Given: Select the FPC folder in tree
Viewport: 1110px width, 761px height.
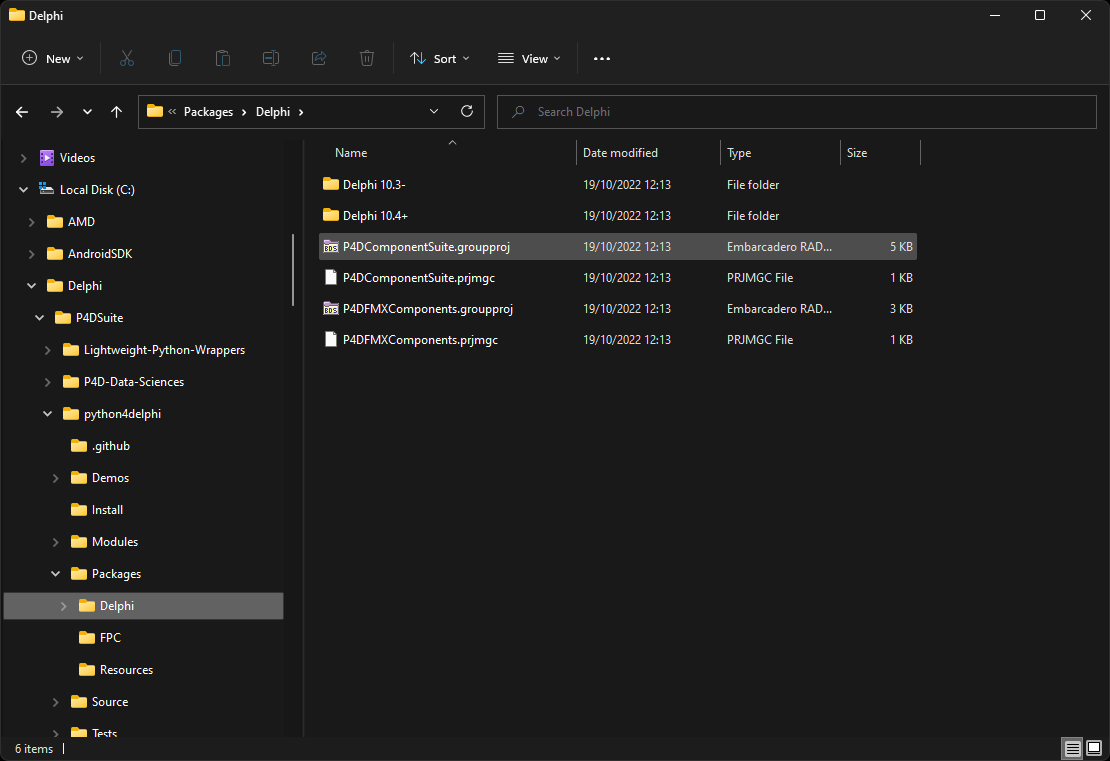Looking at the screenshot, I should pyautogui.click(x=110, y=638).
